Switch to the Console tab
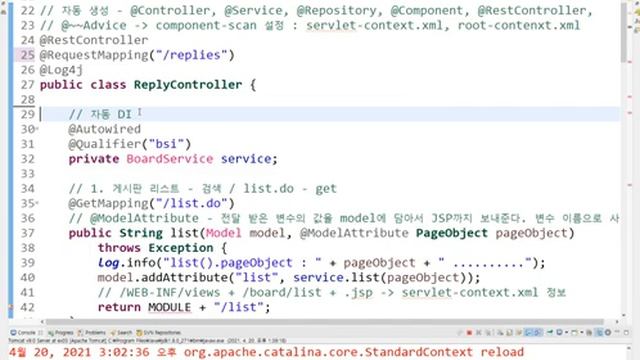The height and width of the screenshot is (360, 640). [x=27, y=333]
